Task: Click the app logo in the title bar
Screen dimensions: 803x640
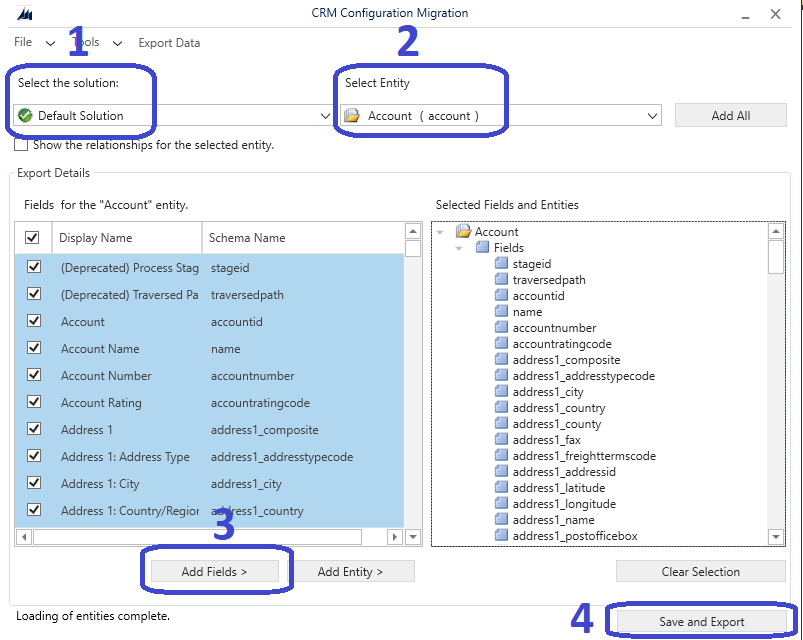Action: coord(26,14)
